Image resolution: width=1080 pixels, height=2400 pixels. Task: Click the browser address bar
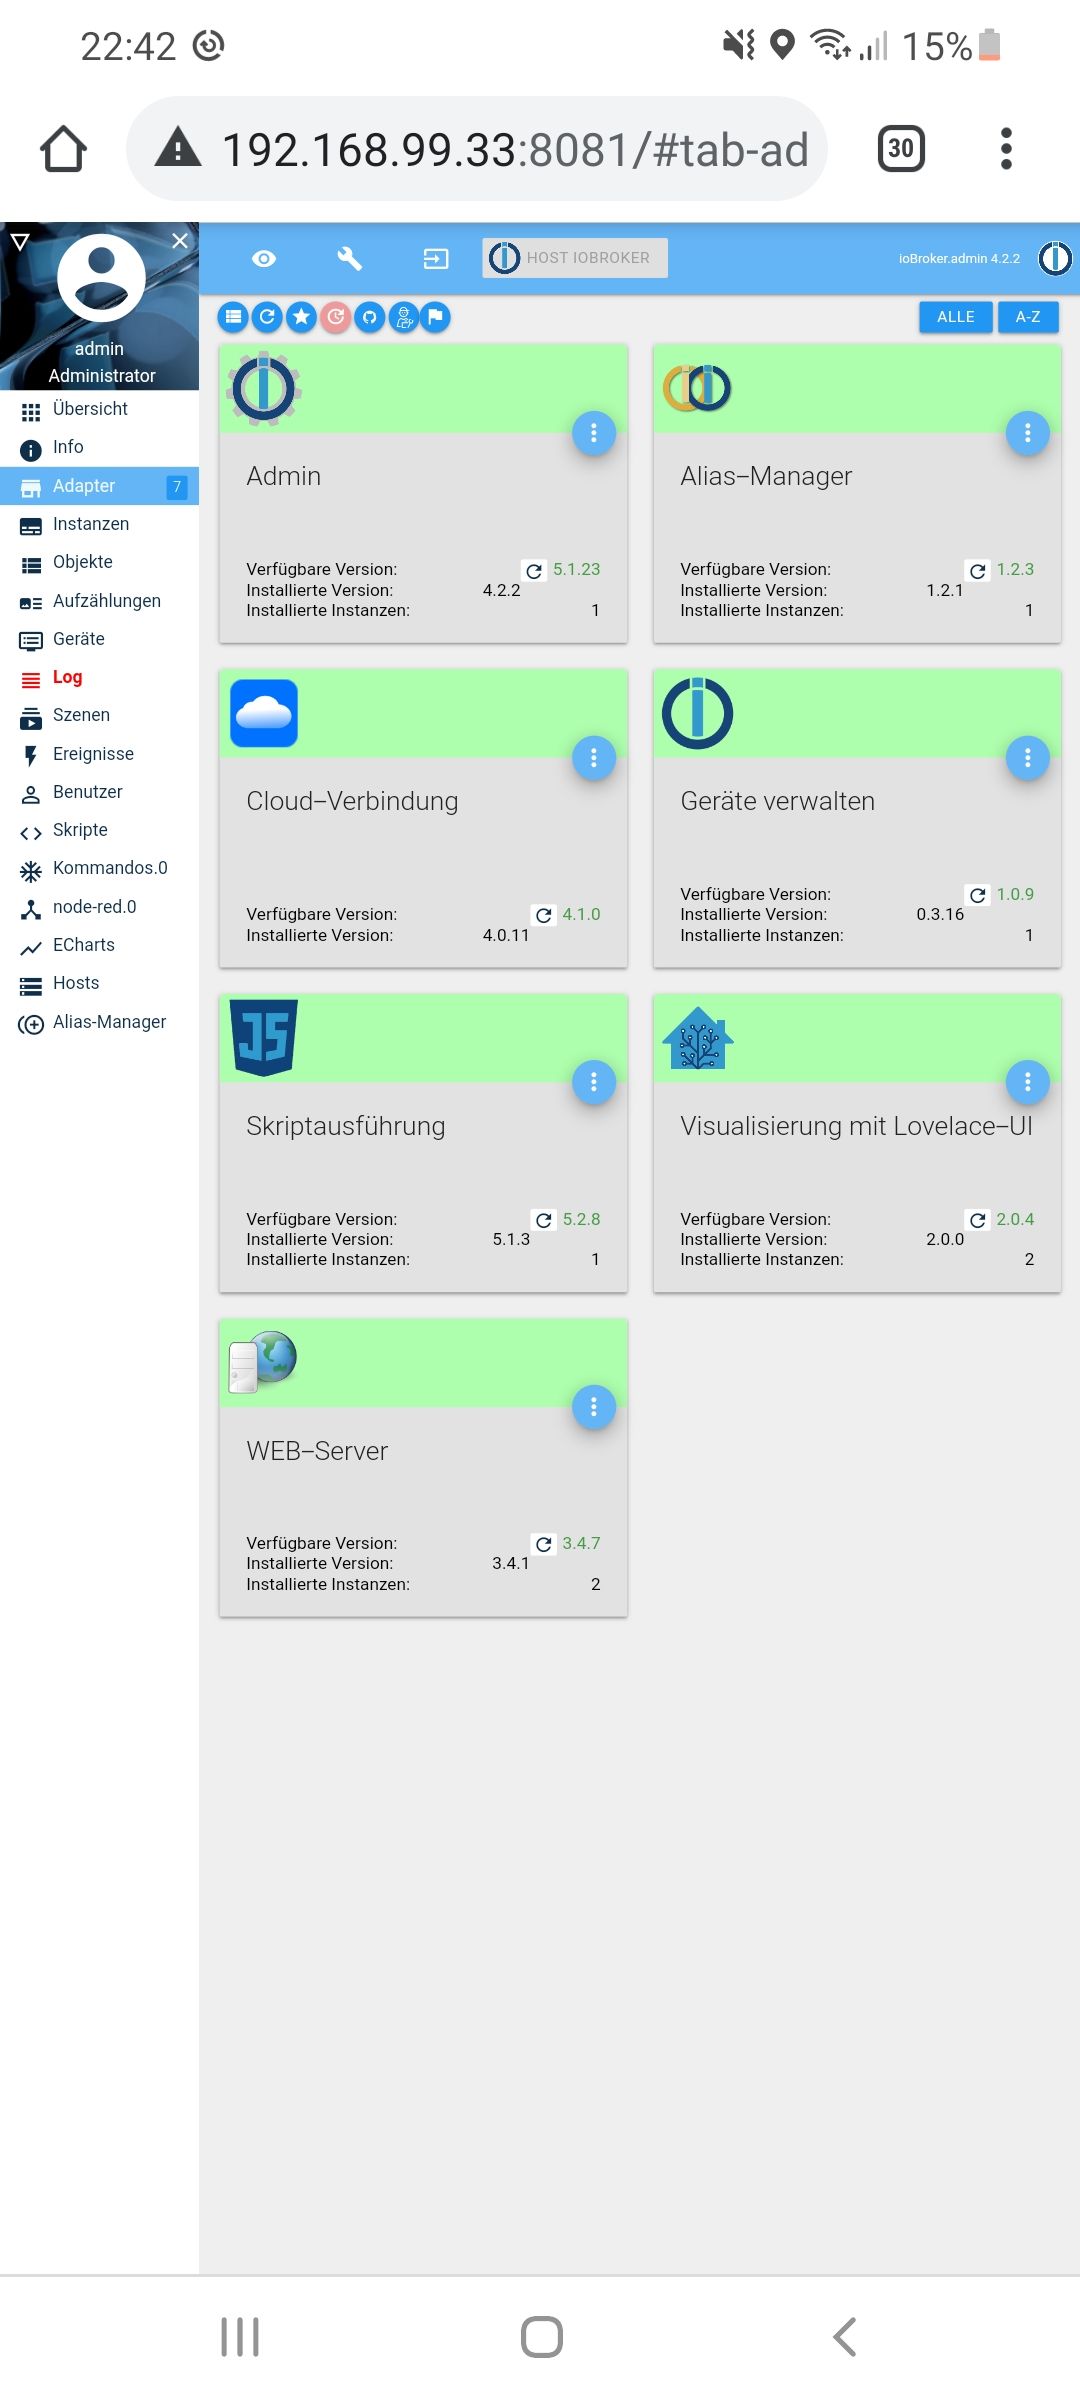[477, 149]
